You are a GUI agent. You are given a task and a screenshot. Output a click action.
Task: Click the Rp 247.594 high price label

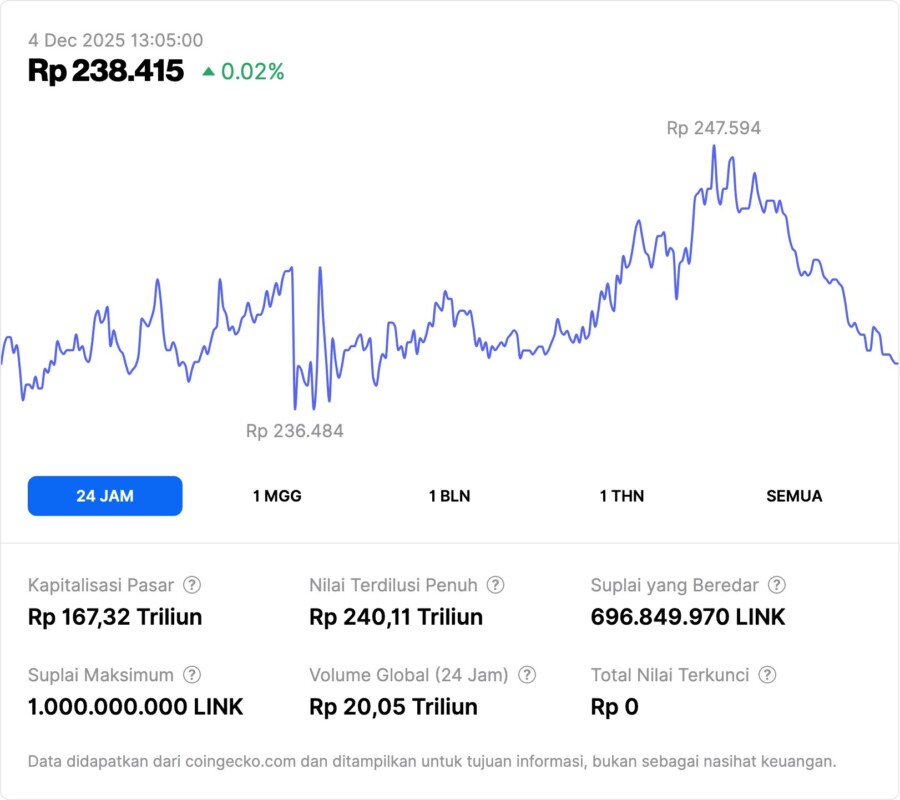(714, 128)
